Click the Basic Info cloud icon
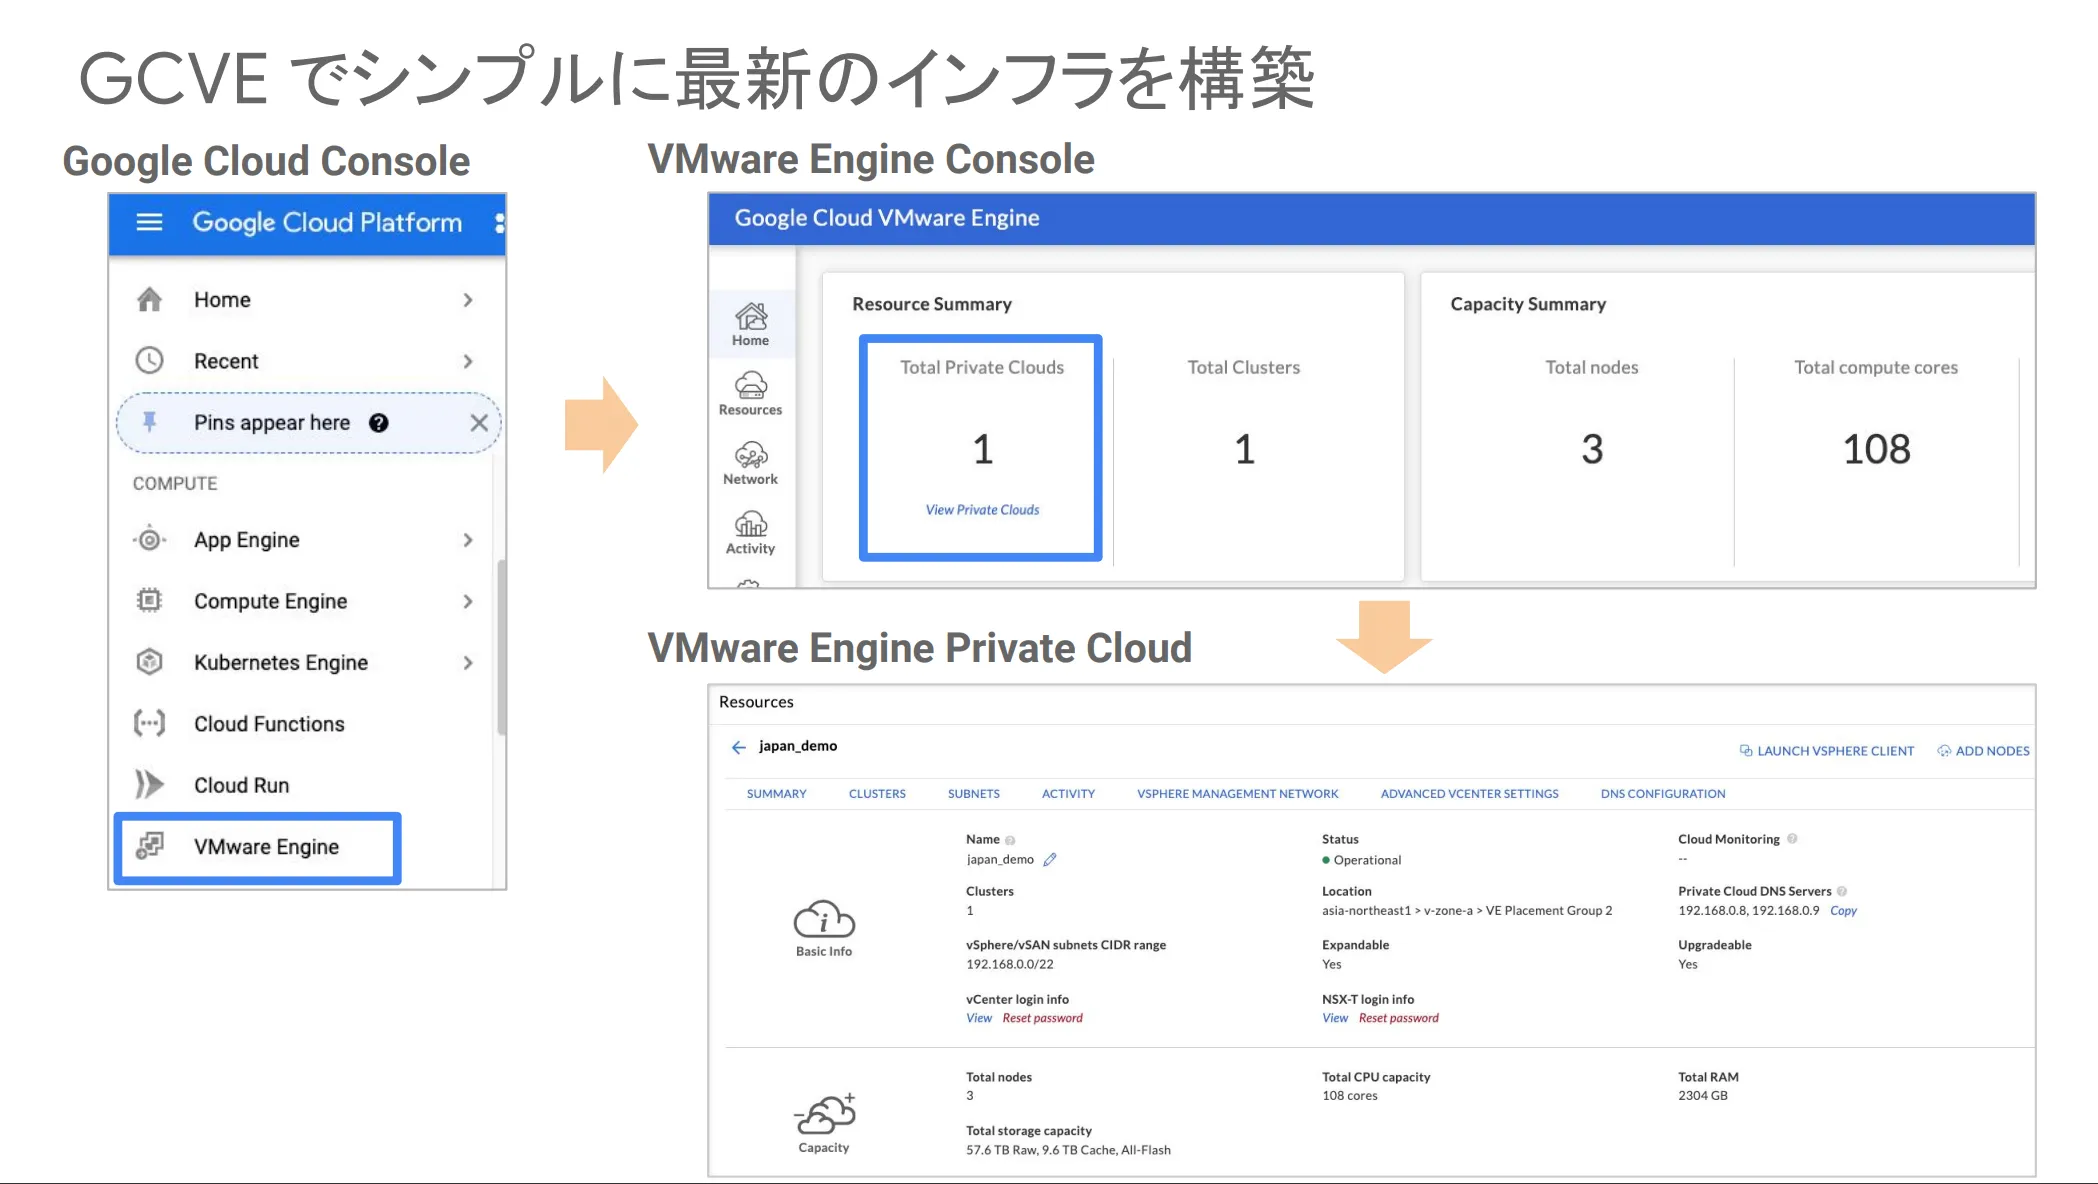 tap(824, 919)
